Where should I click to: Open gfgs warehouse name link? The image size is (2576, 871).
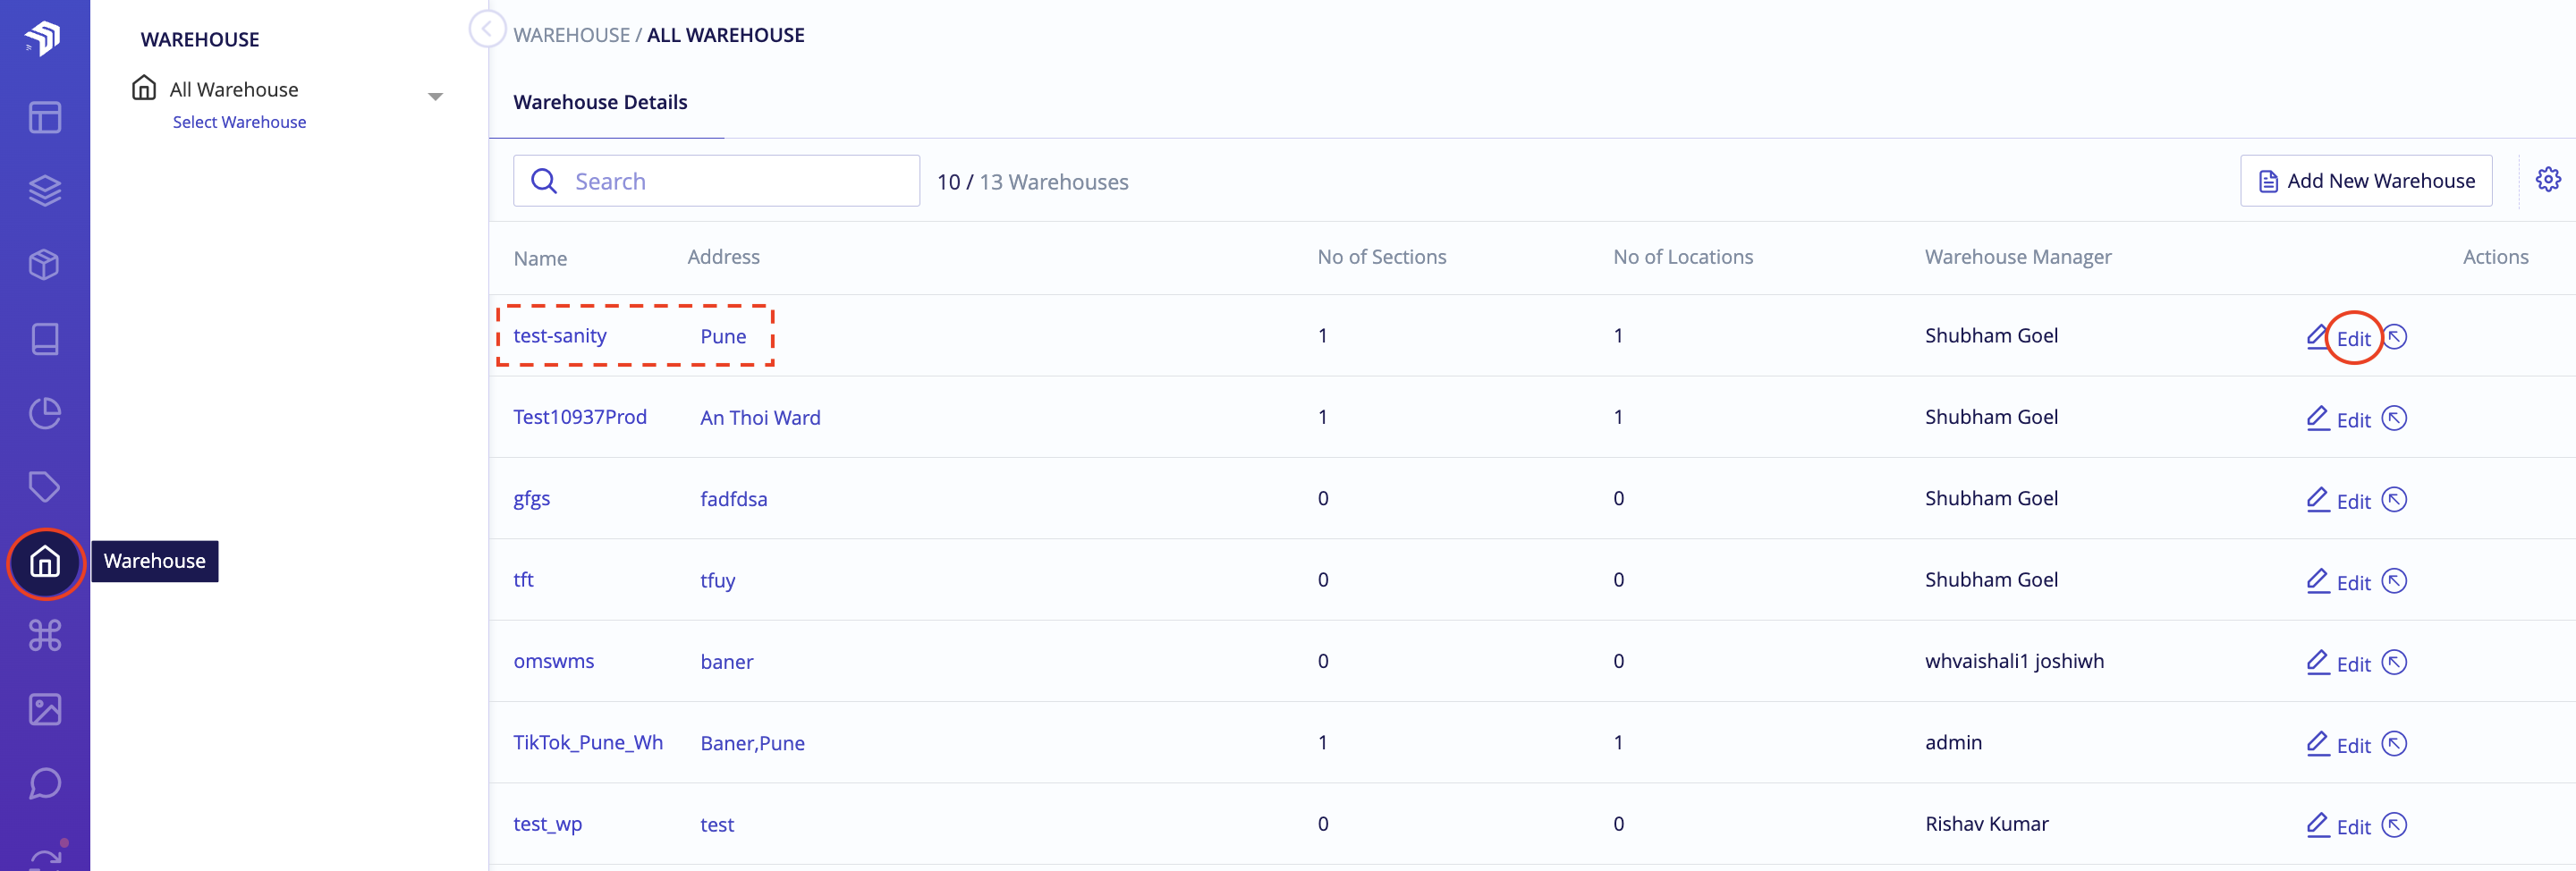coord(531,499)
